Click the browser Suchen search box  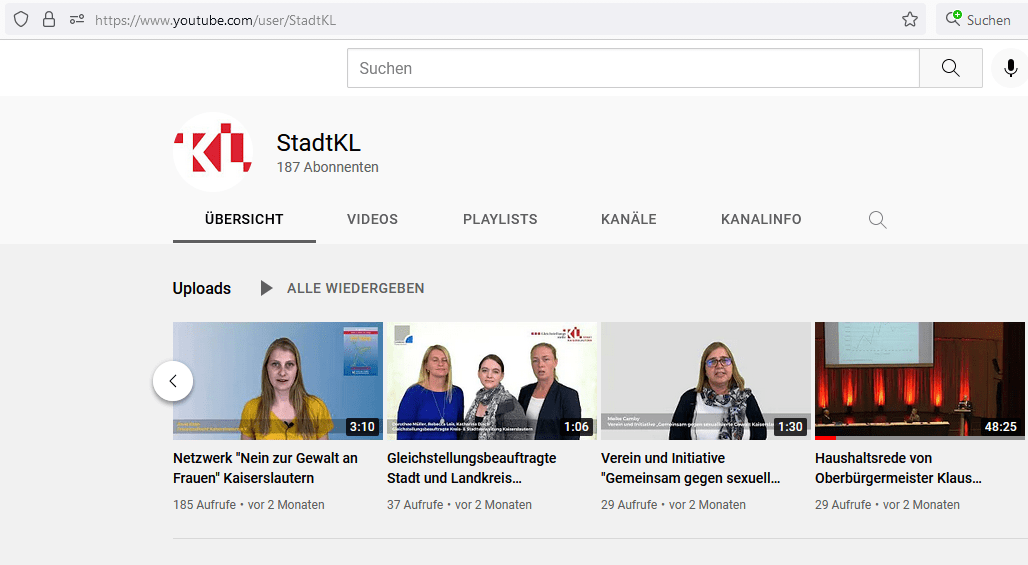point(980,19)
